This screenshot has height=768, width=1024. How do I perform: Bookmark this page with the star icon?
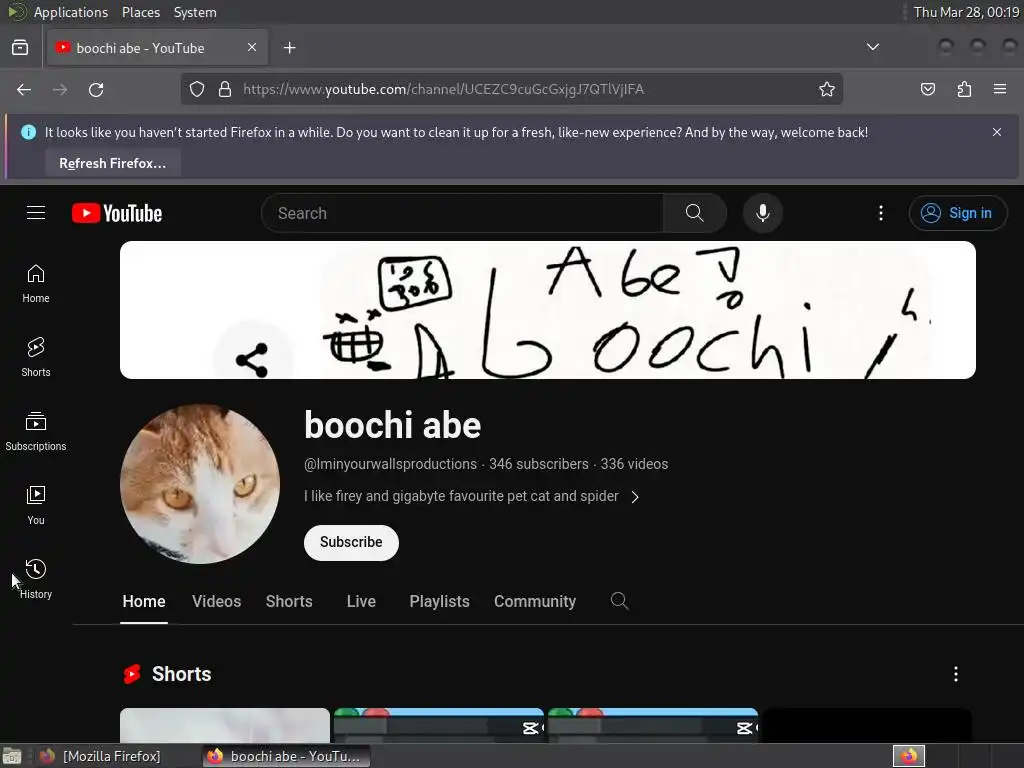pyautogui.click(x=827, y=89)
